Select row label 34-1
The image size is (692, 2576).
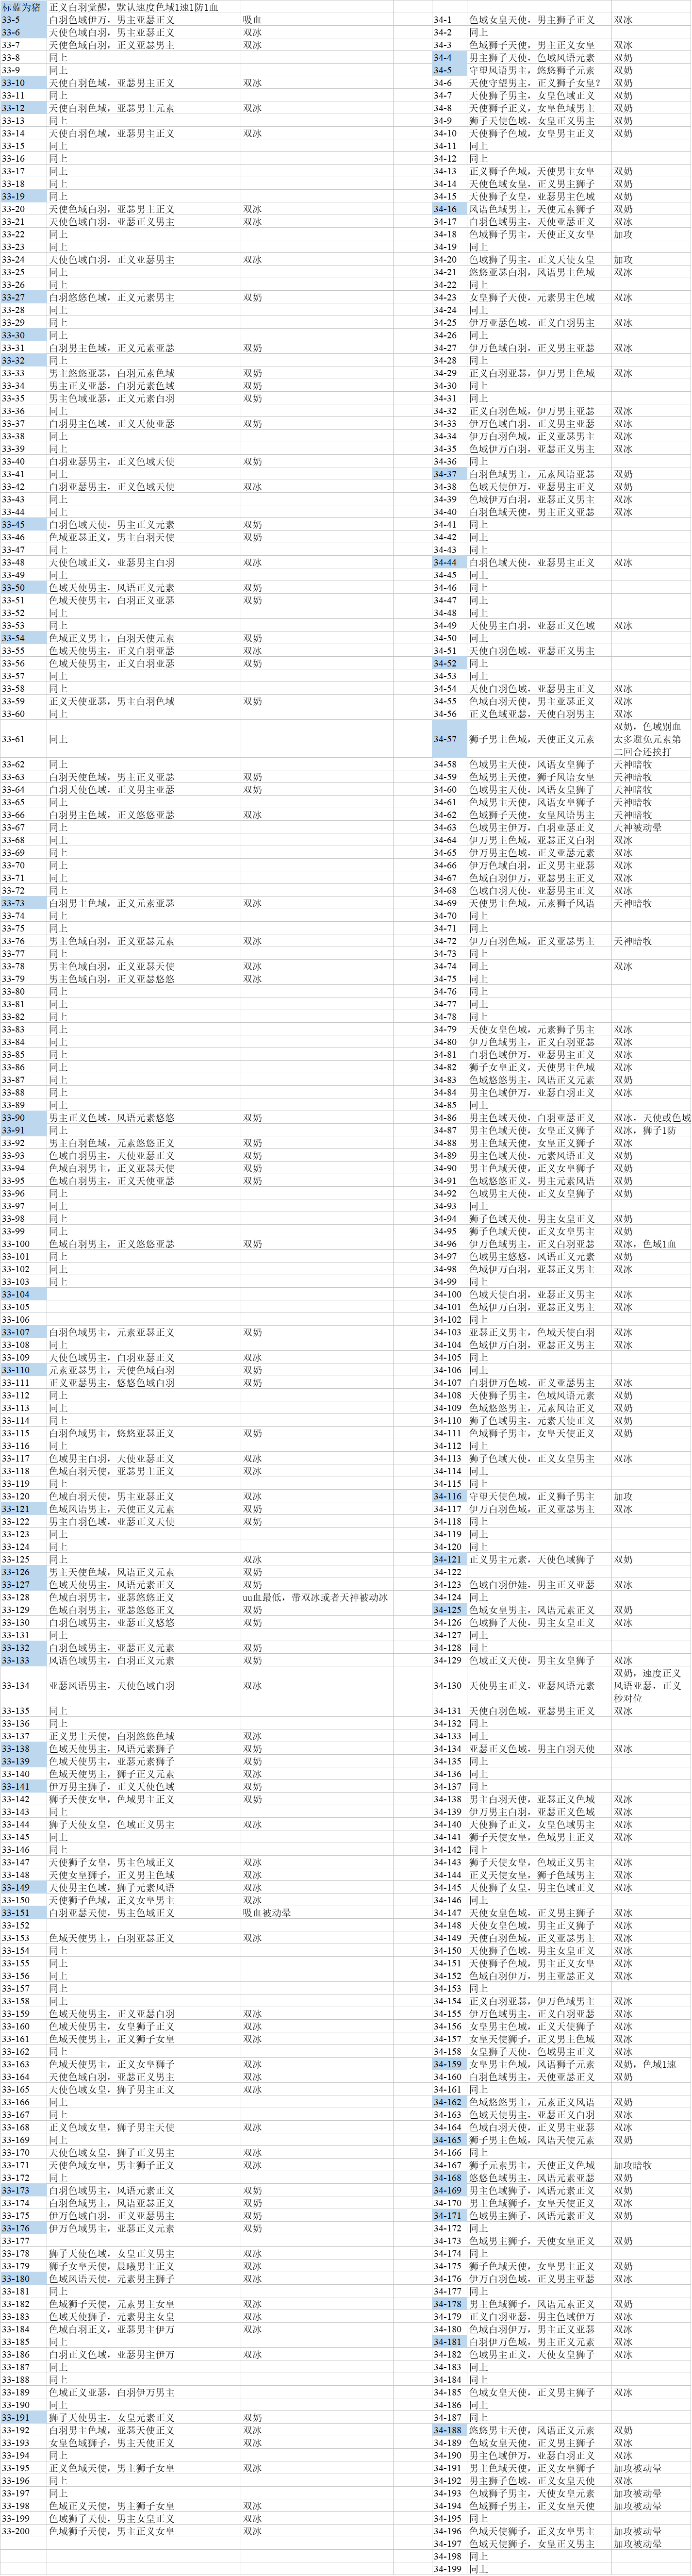tap(449, 20)
